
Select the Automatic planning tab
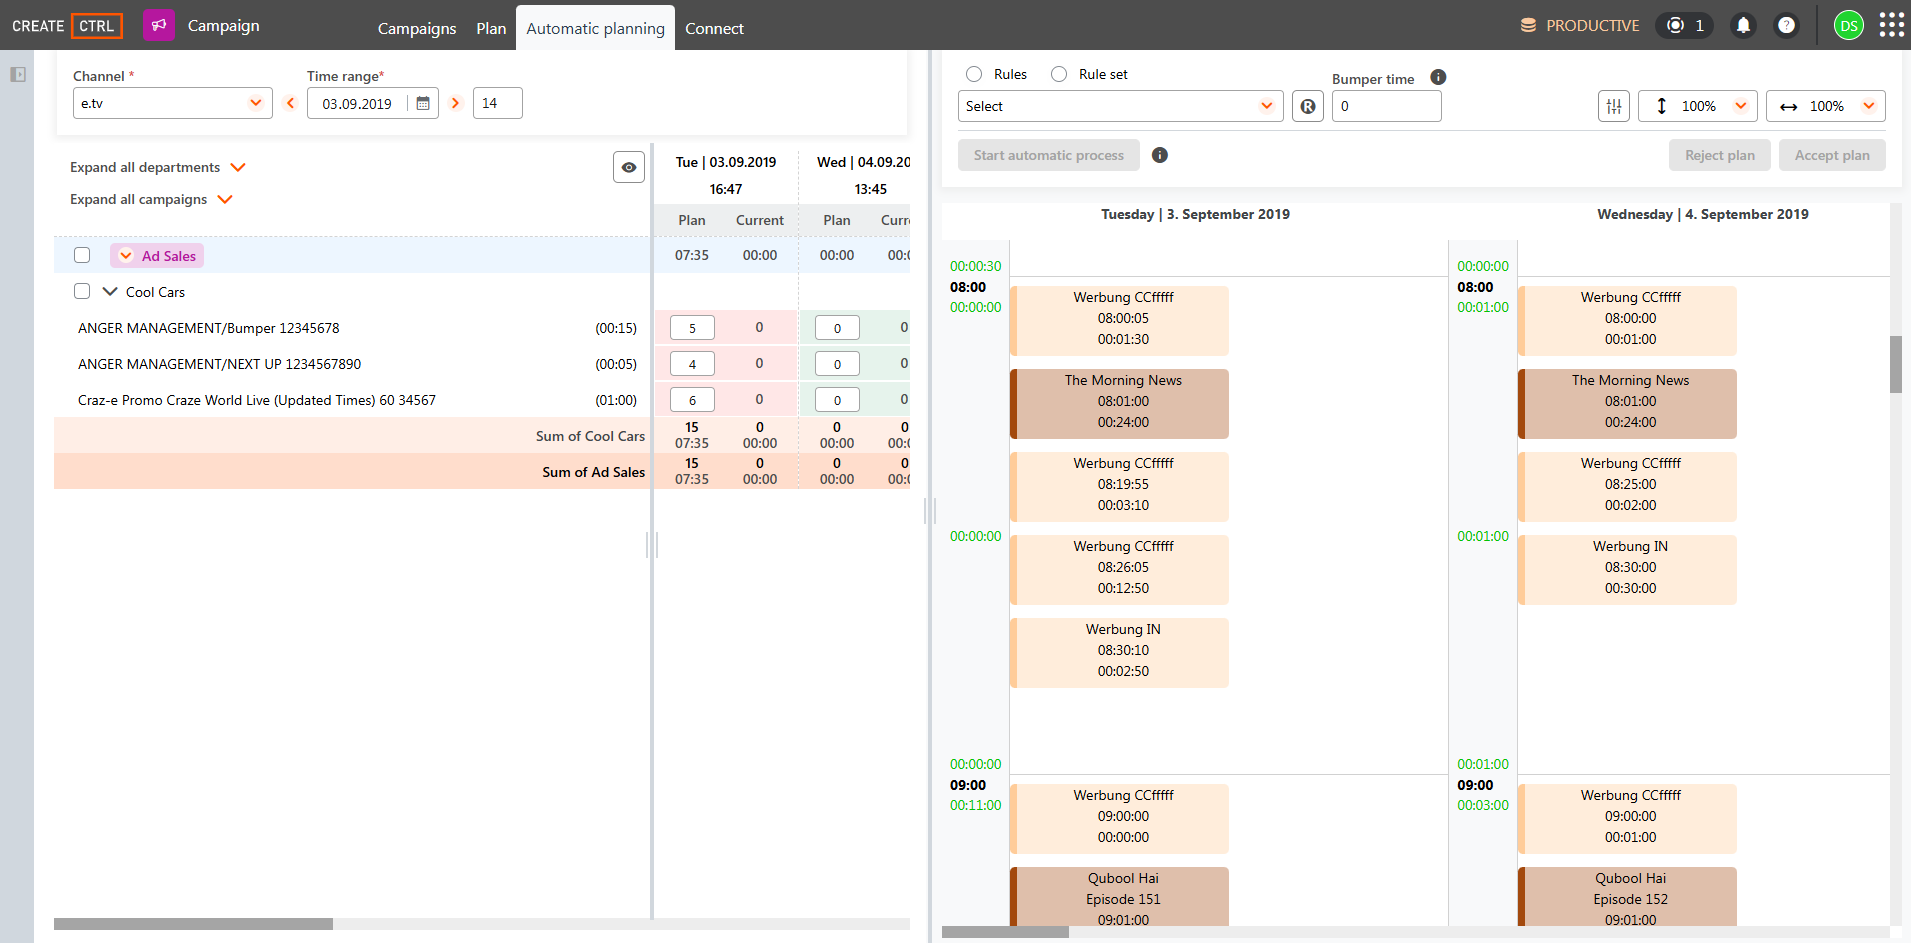point(595,28)
